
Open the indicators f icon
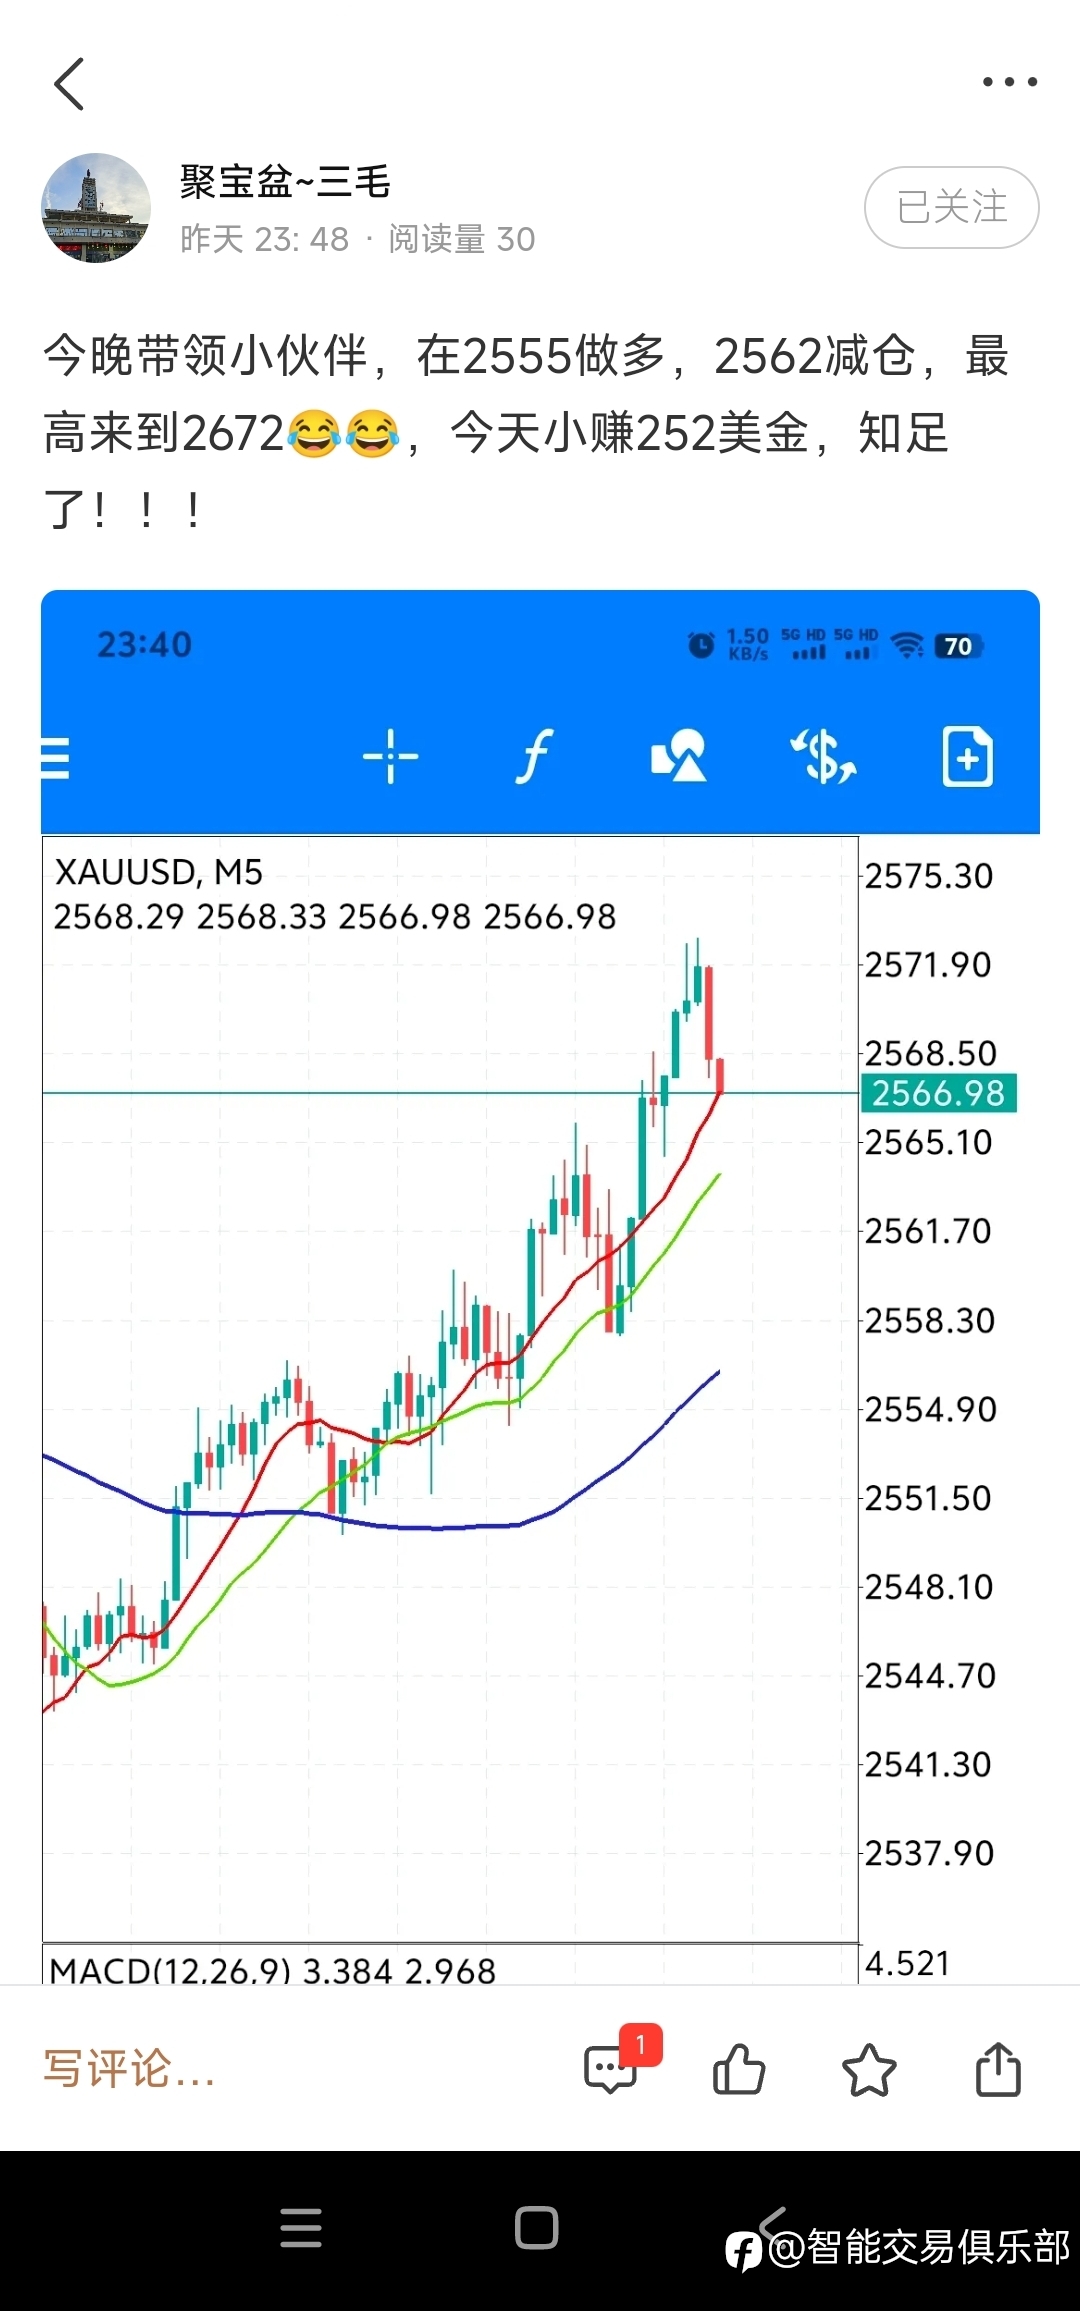(x=535, y=756)
